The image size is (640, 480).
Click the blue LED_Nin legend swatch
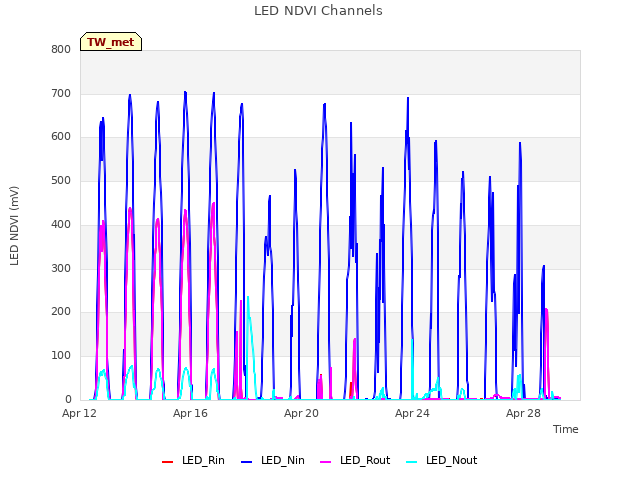247,462
